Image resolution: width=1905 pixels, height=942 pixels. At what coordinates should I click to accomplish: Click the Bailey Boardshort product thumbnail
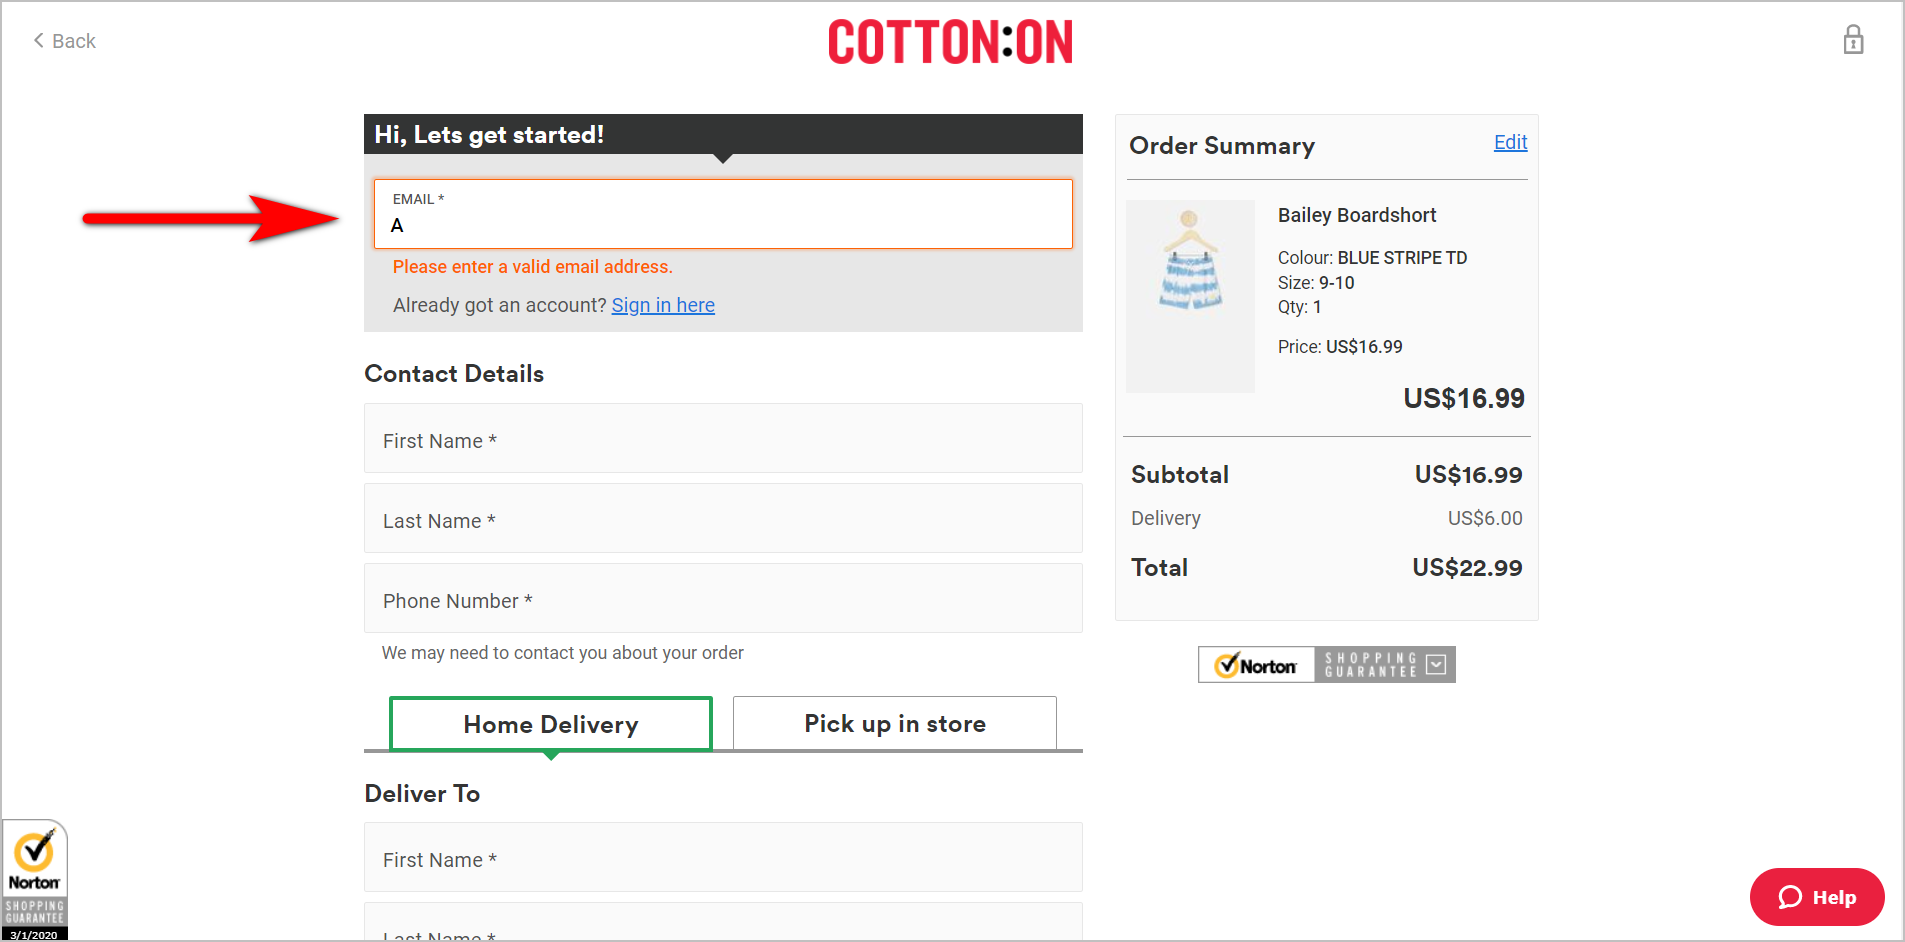[x=1190, y=295]
